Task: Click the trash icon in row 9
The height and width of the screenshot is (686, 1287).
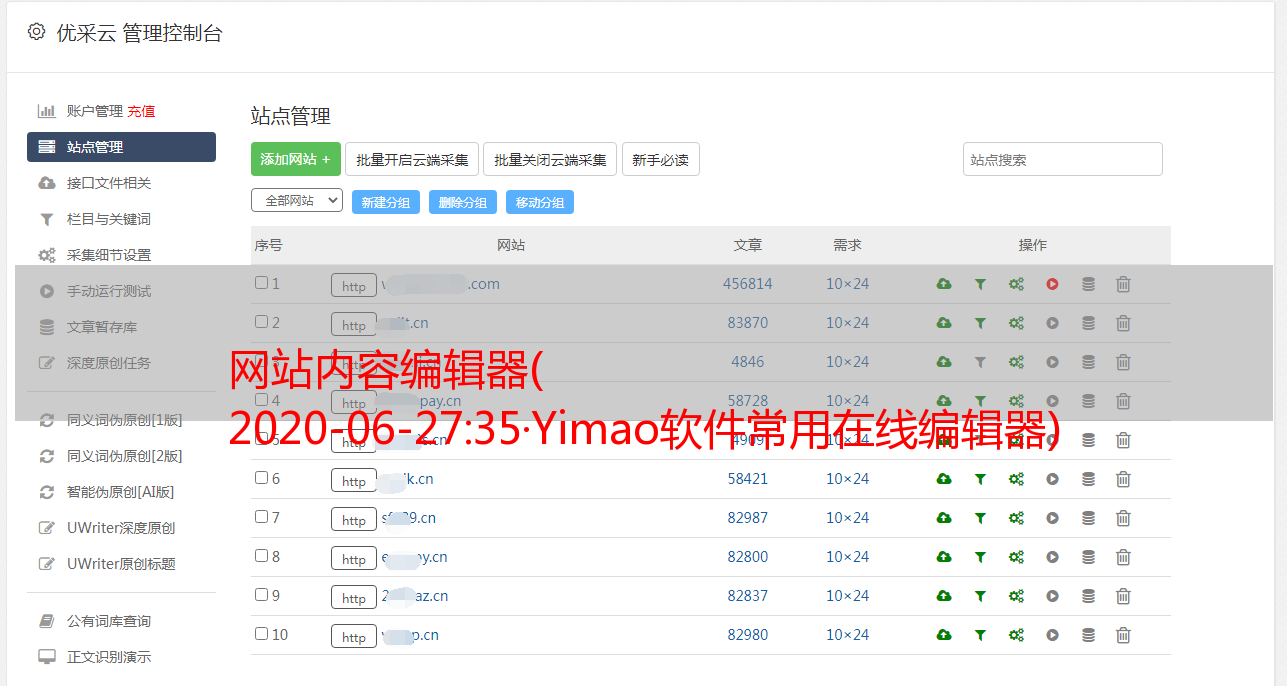Action: point(1123,596)
